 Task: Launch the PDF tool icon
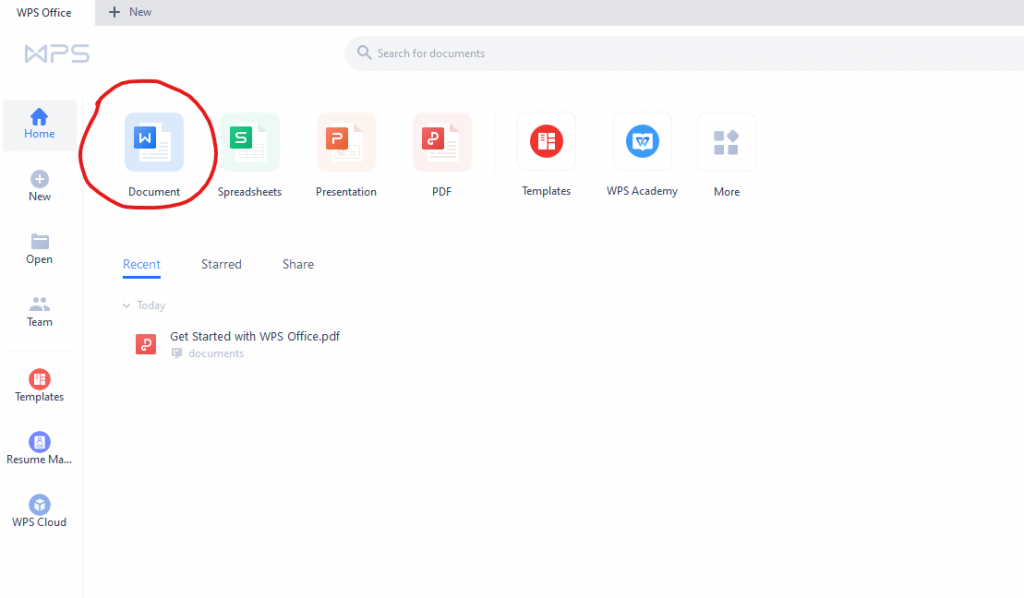pos(442,142)
